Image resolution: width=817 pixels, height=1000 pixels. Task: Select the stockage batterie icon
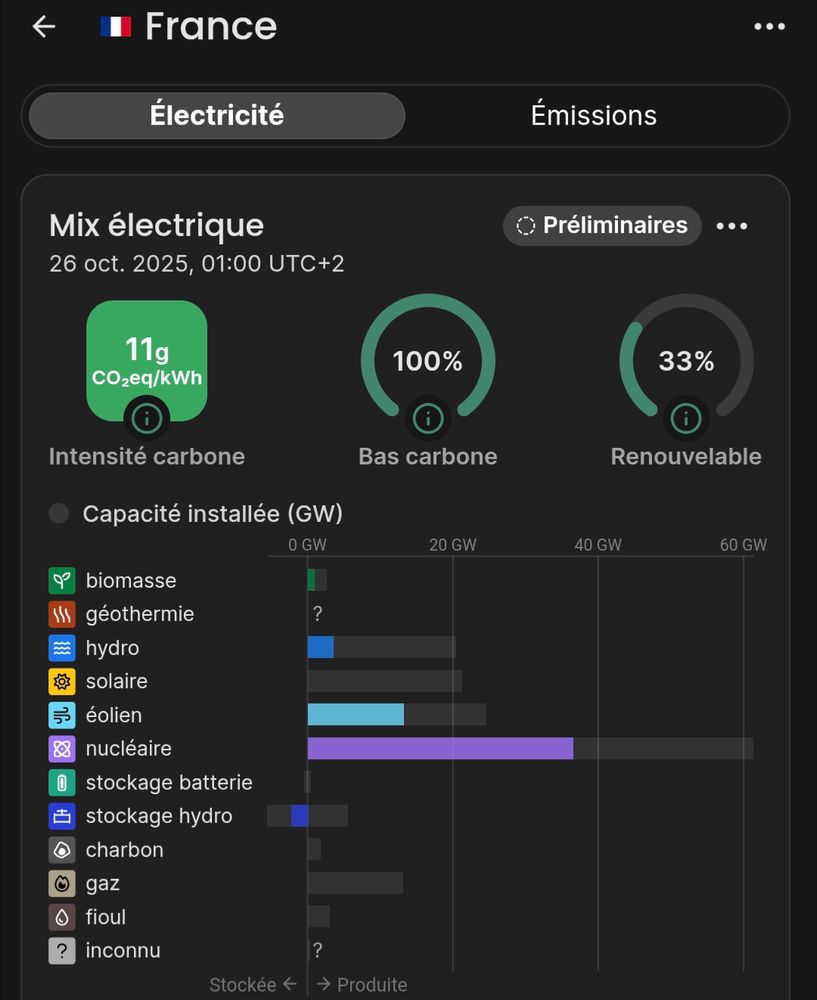tap(61, 782)
